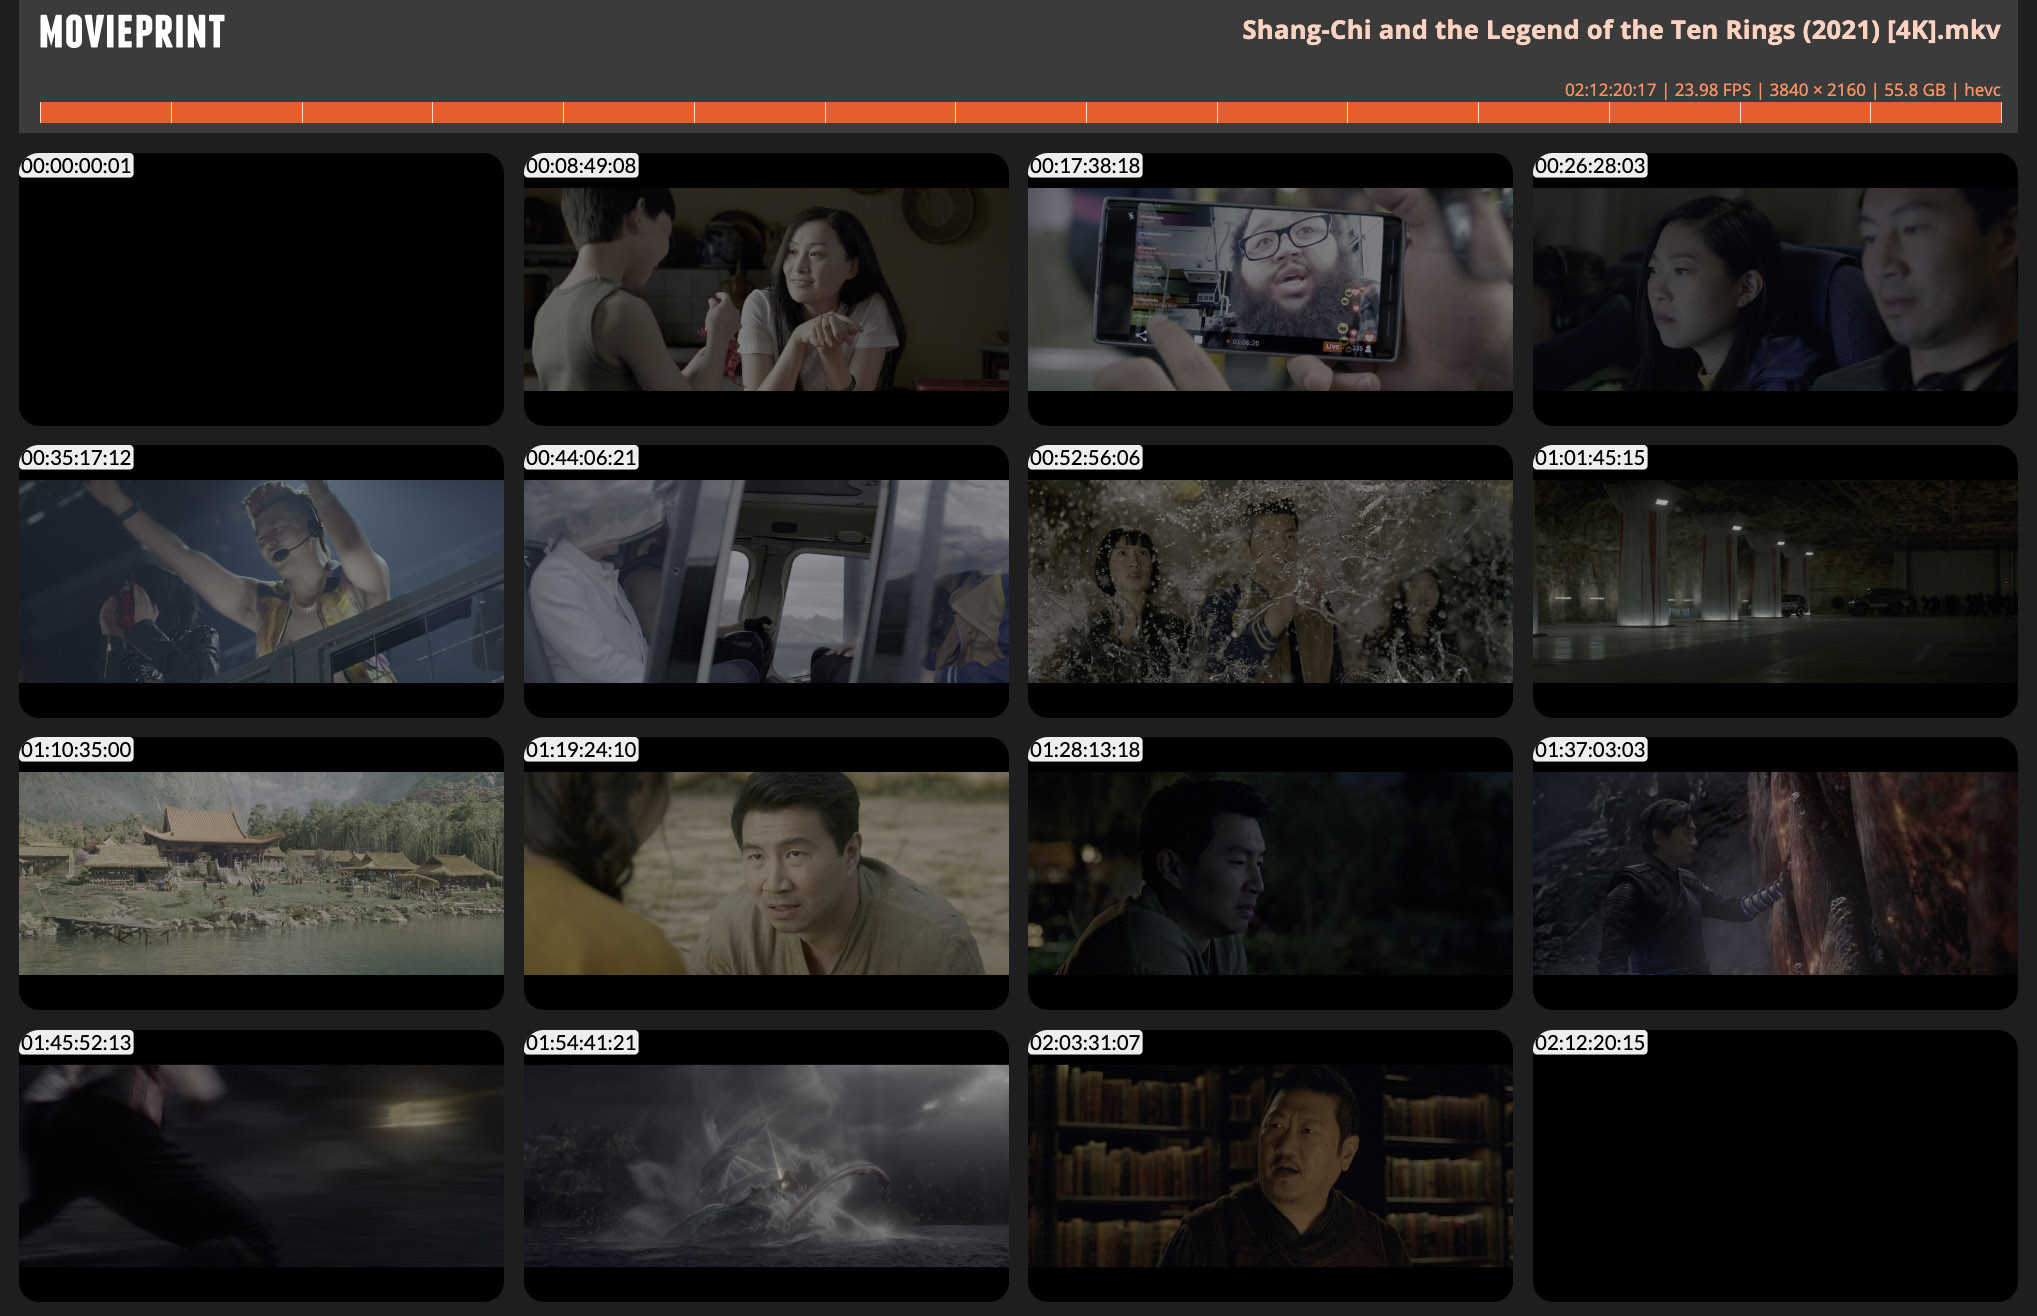Select the fight announcer with headset thumbnail

pos(261,582)
